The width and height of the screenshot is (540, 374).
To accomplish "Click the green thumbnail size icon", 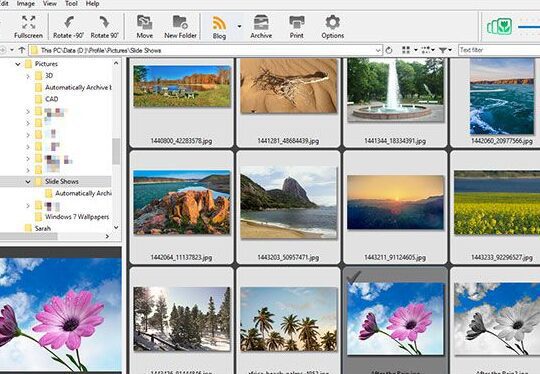I will pos(499,26).
